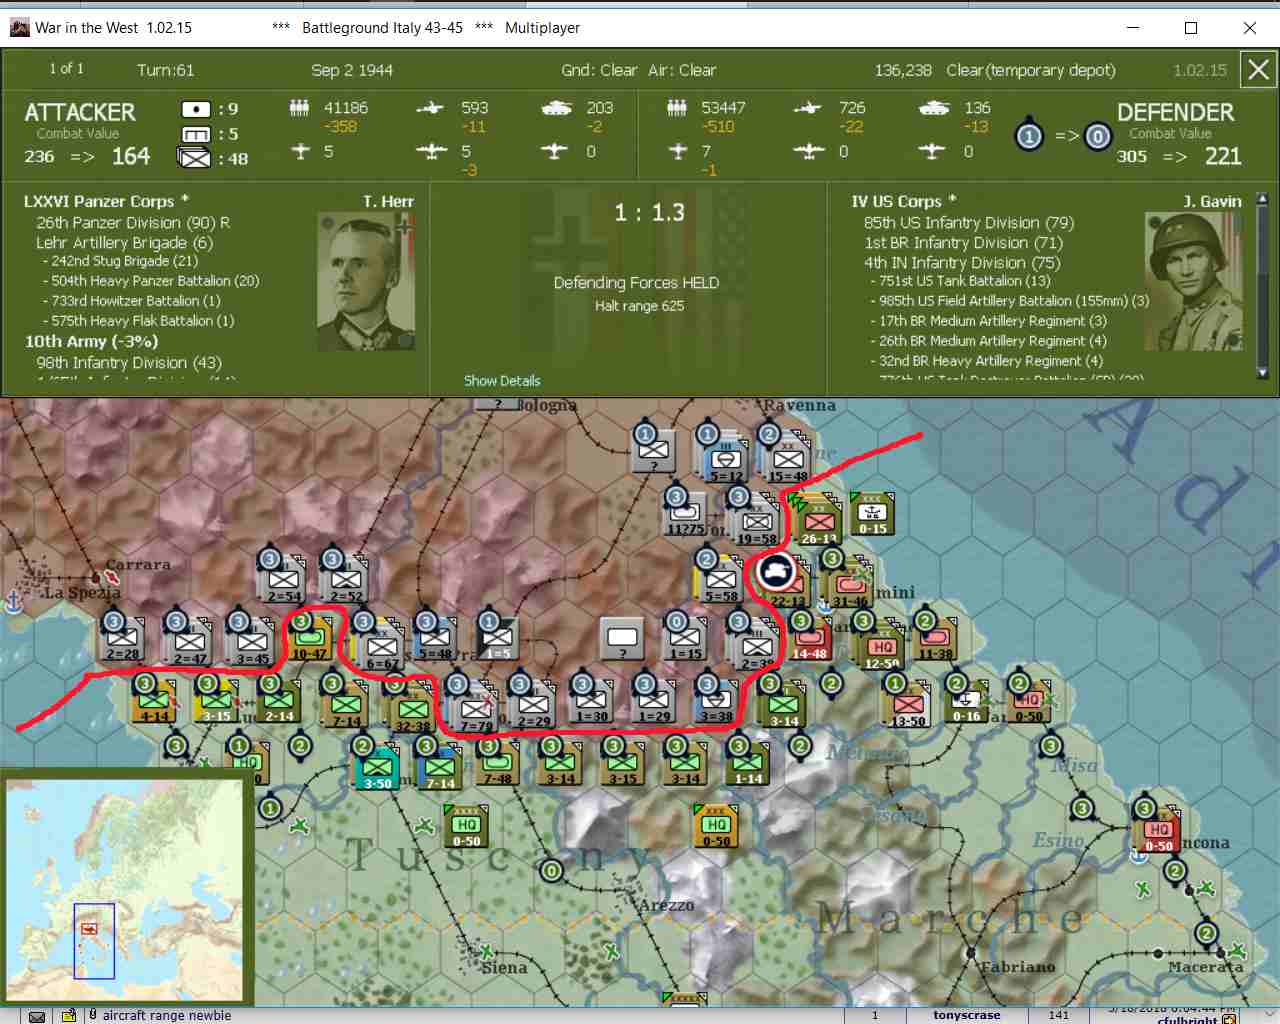Select the Allied stack labeled 26-13
This screenshot has height=1024, width=1280.
click(x=819, y=521)
